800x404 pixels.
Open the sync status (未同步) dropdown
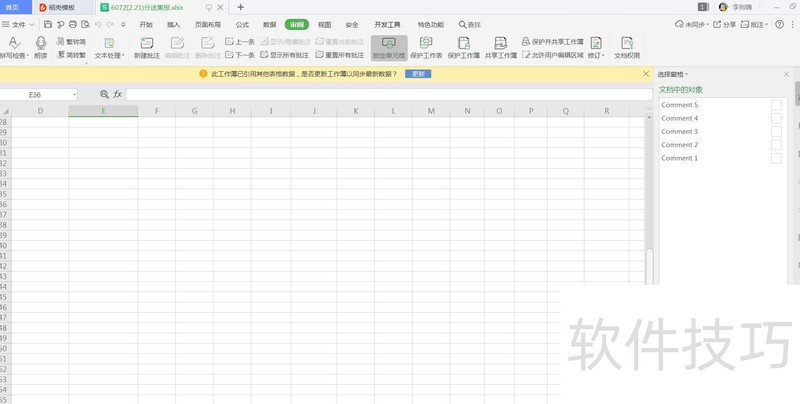tap(692, 24)
